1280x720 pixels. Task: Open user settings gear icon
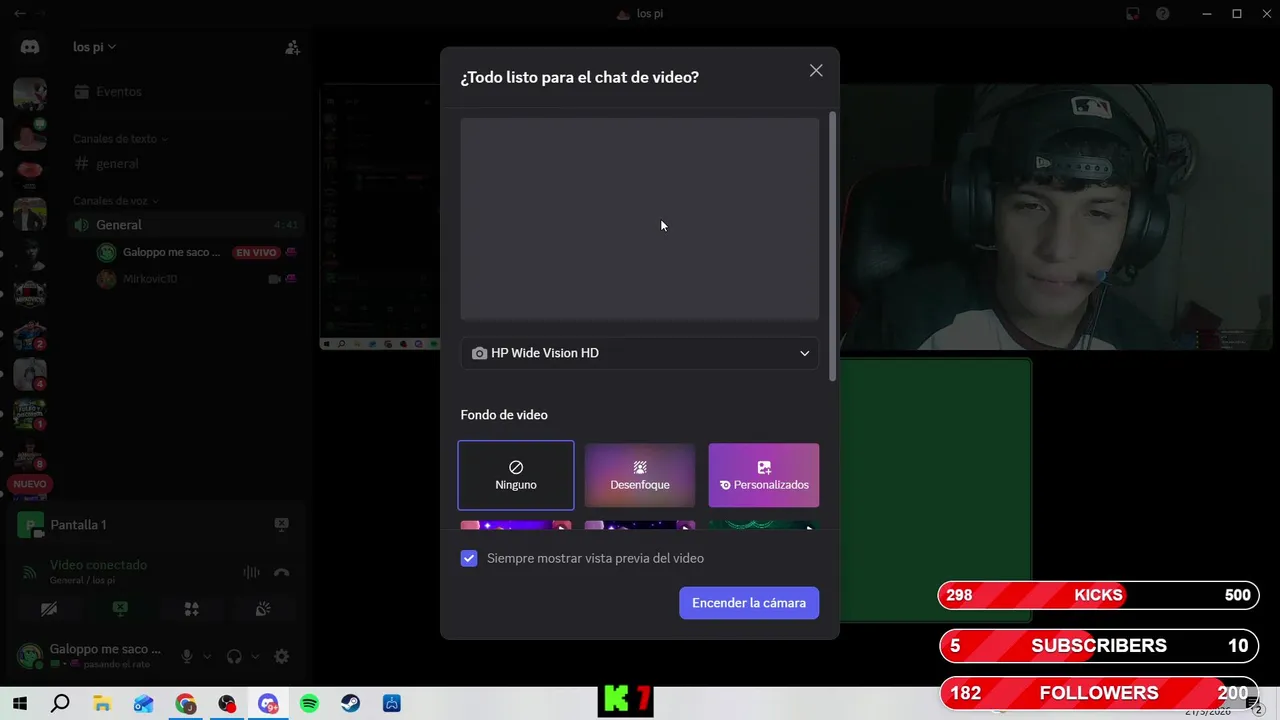click(x=282, y=657)
